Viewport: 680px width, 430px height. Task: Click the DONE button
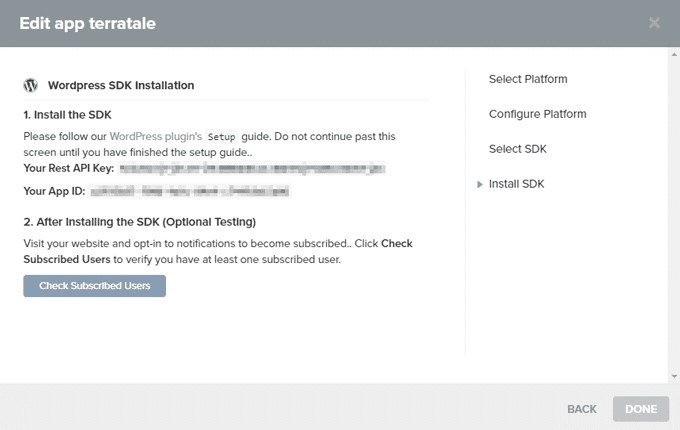641,409
